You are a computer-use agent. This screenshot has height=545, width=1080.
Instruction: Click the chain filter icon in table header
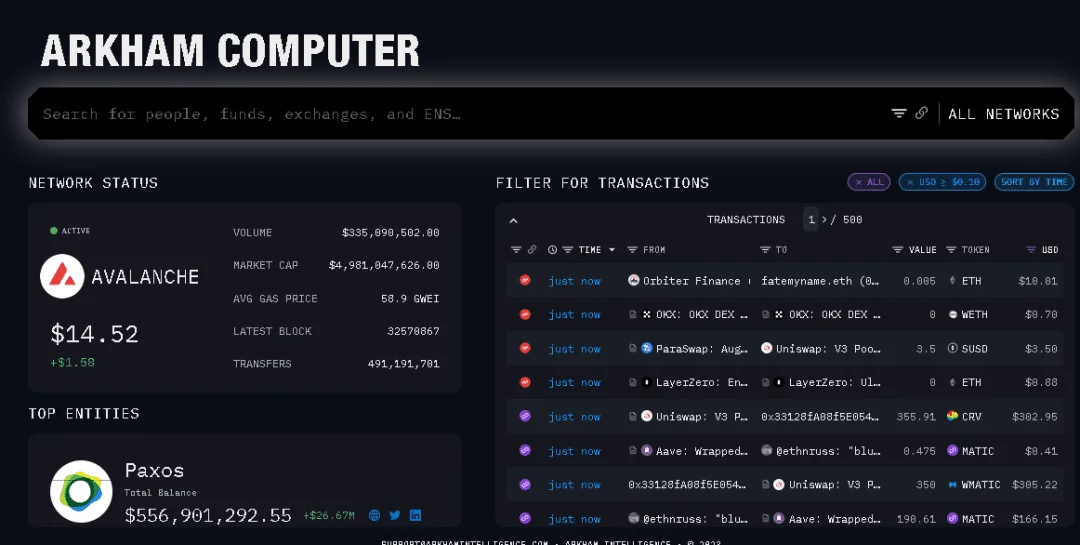coord(516,249)
